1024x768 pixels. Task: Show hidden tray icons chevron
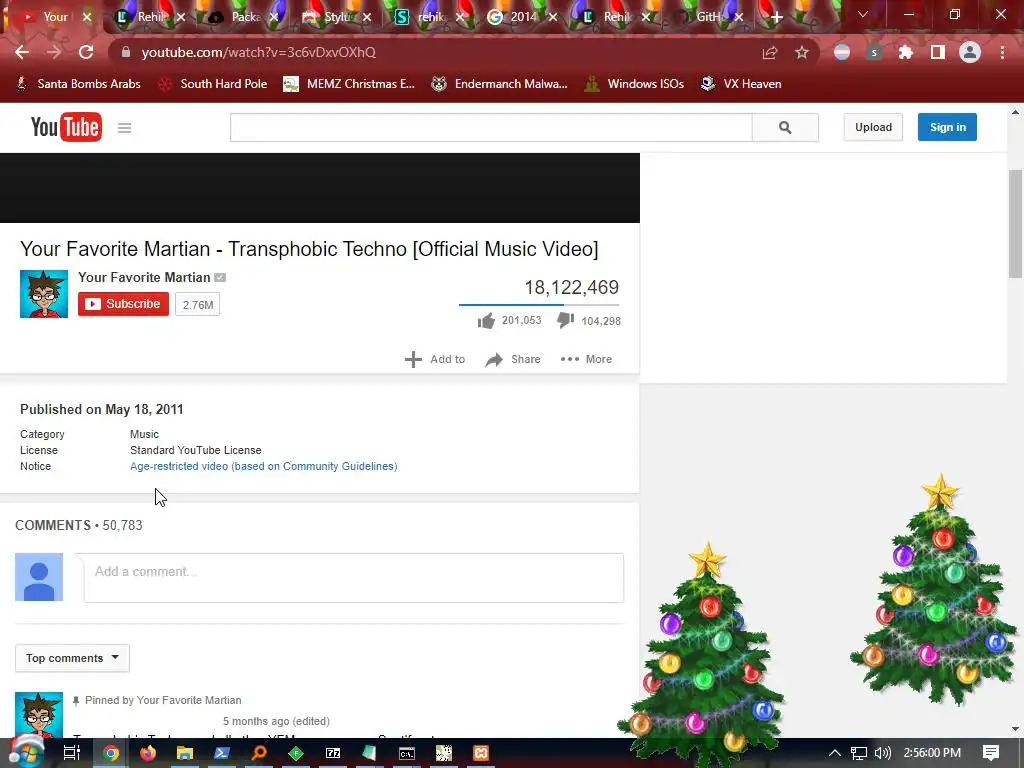[835, 753]
